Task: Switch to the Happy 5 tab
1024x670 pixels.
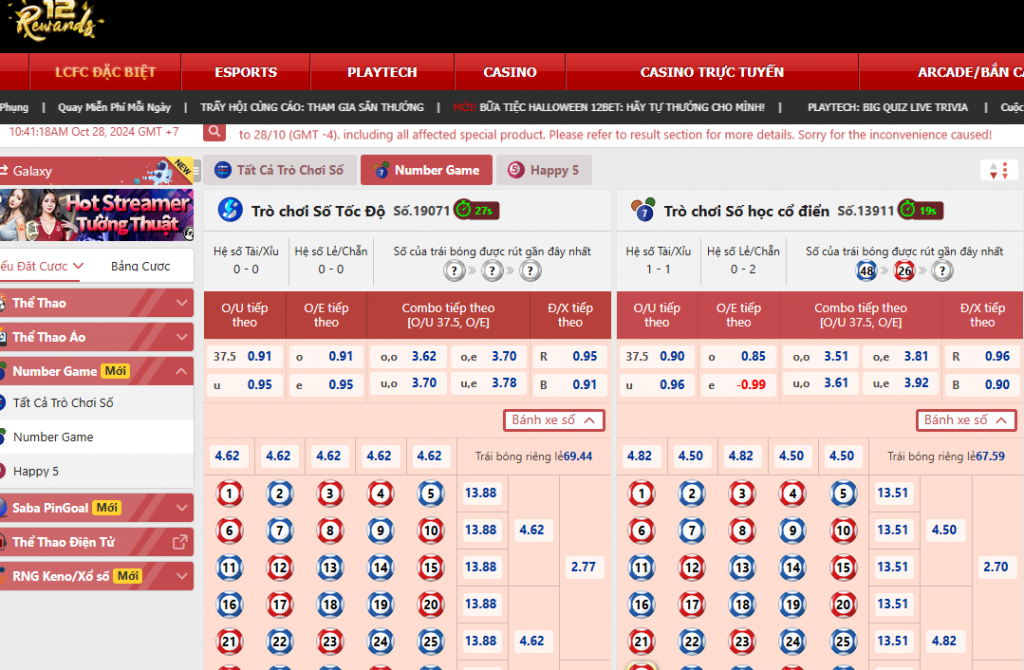Action: pos(543,170)
